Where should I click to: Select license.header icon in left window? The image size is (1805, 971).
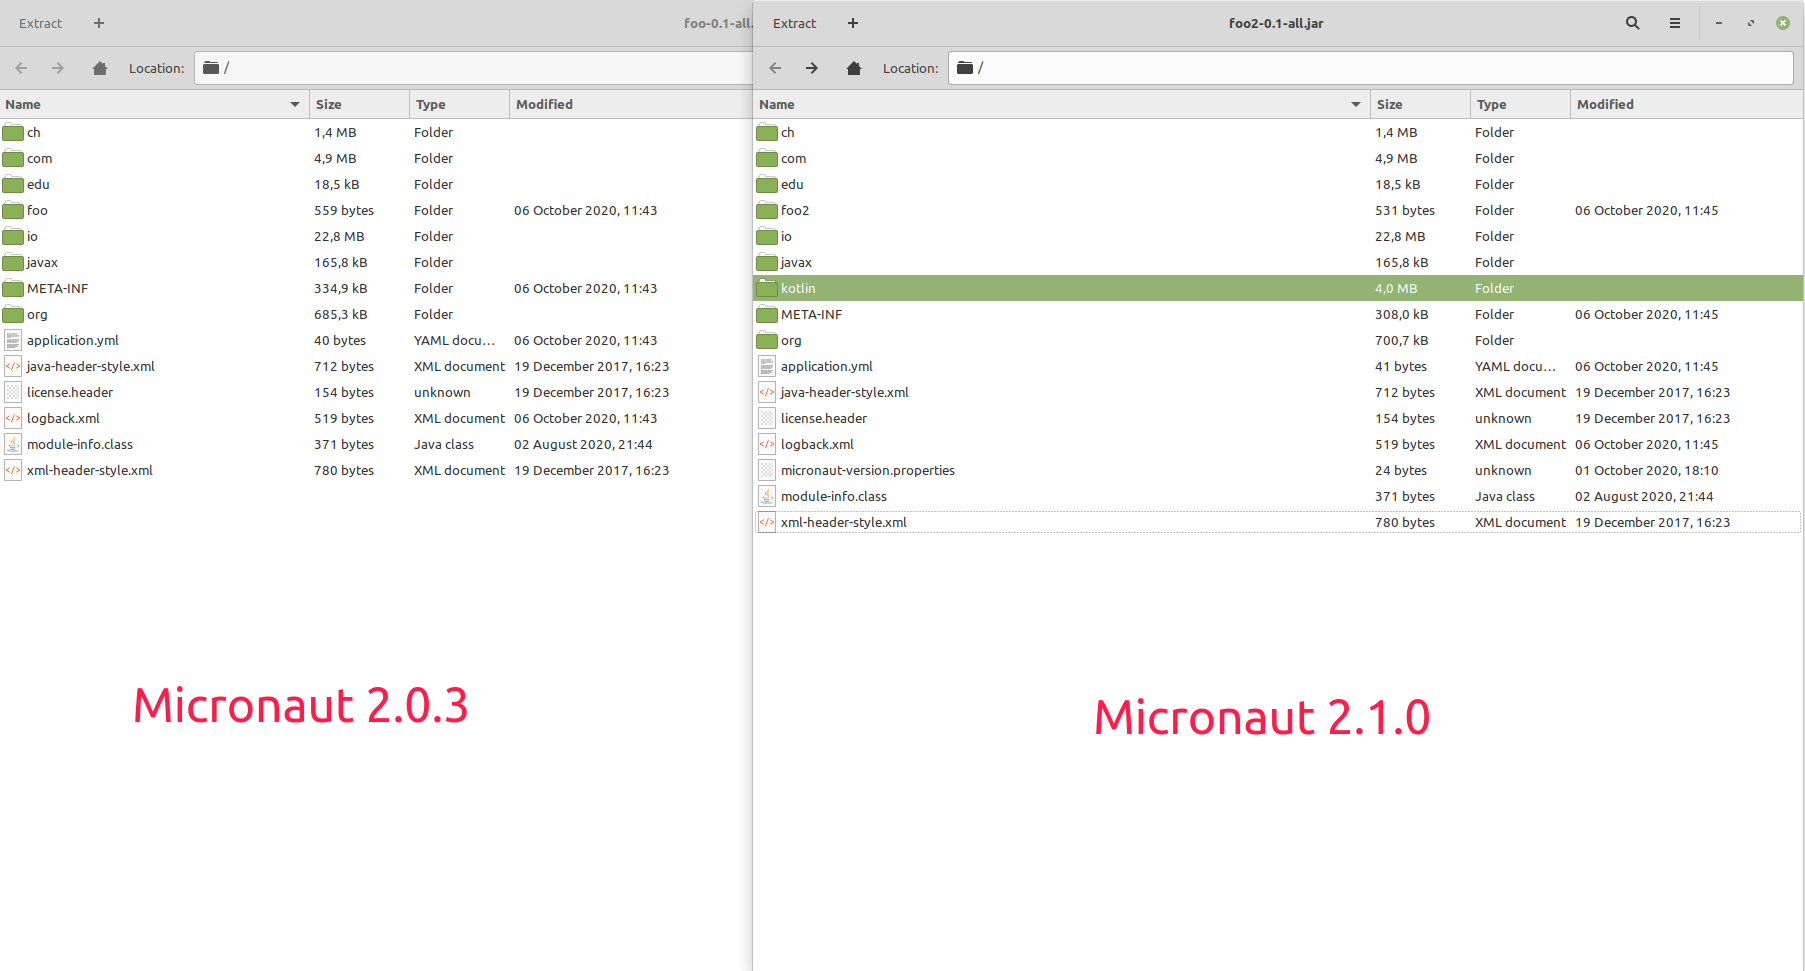pyautogui.click(x=13, y=392)
